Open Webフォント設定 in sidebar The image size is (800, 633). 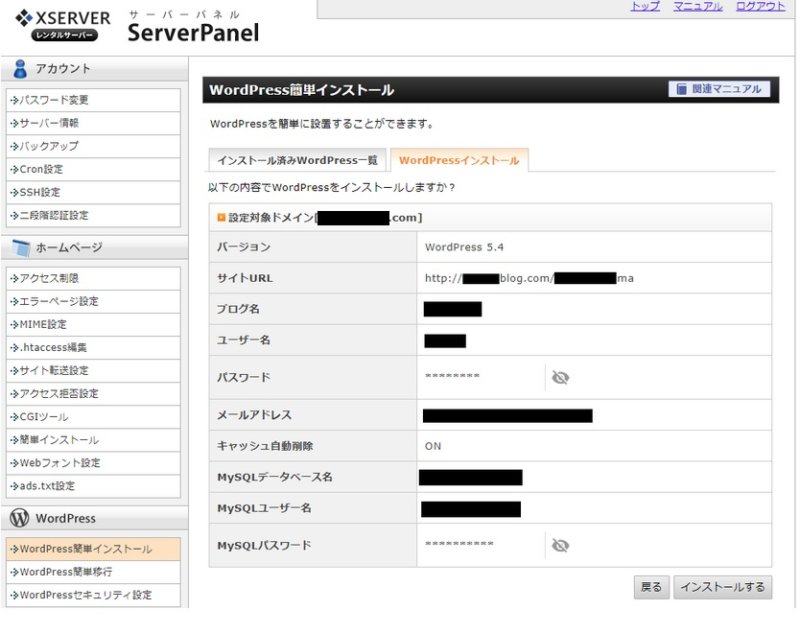pos(93,463)
